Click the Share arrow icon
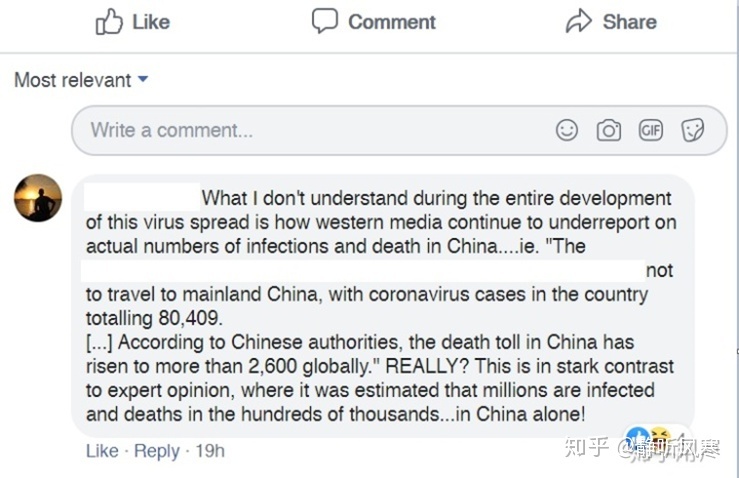 (x=579, y=21)
